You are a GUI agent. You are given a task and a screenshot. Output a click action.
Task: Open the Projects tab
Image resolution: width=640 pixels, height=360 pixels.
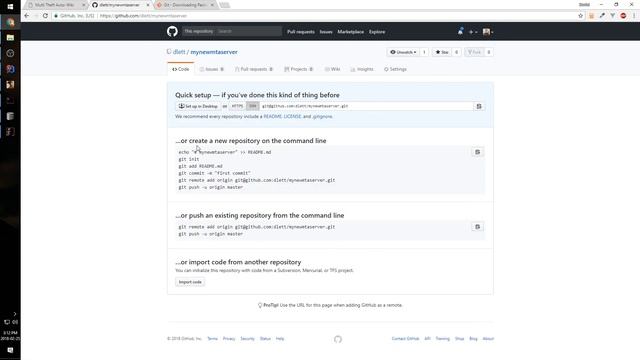(298, 69)
